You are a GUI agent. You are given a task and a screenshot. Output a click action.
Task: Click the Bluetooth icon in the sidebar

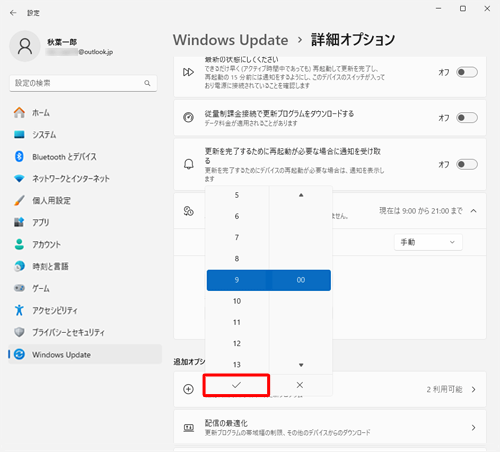[19, 156]
